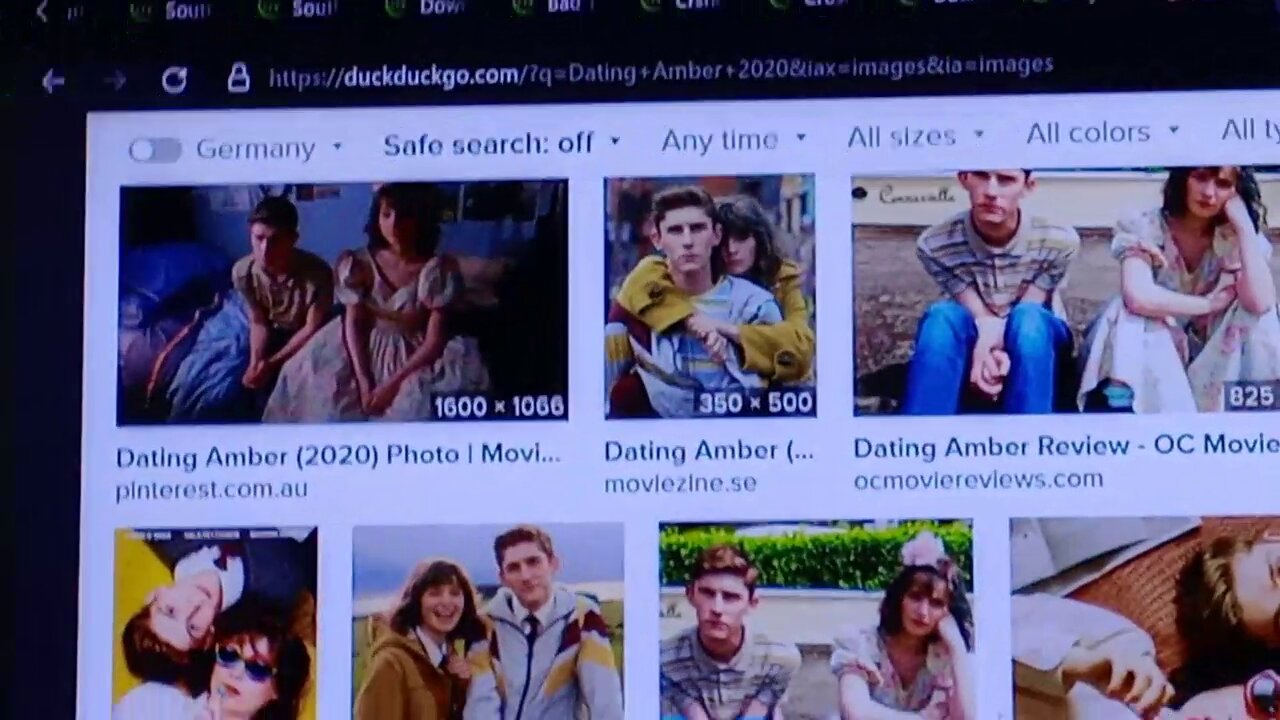1280x720 pixels.
Task: Open the Any time filter dropdown
Action: (x=734, y=140)
